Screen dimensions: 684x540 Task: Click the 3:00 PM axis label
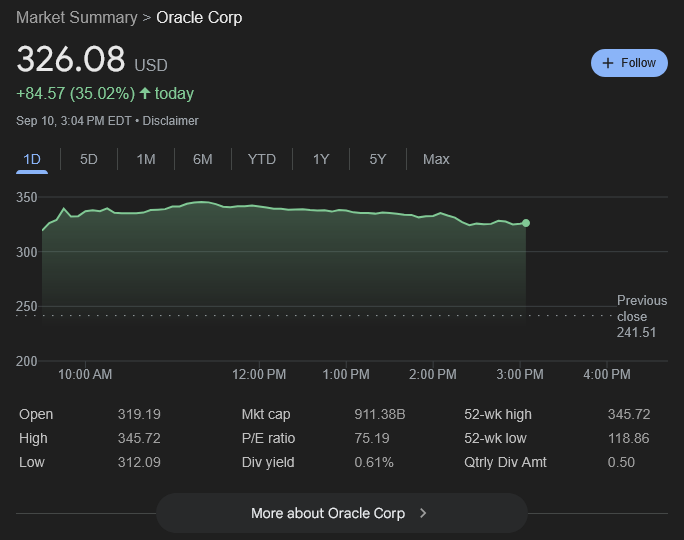(x=520, y=374)
